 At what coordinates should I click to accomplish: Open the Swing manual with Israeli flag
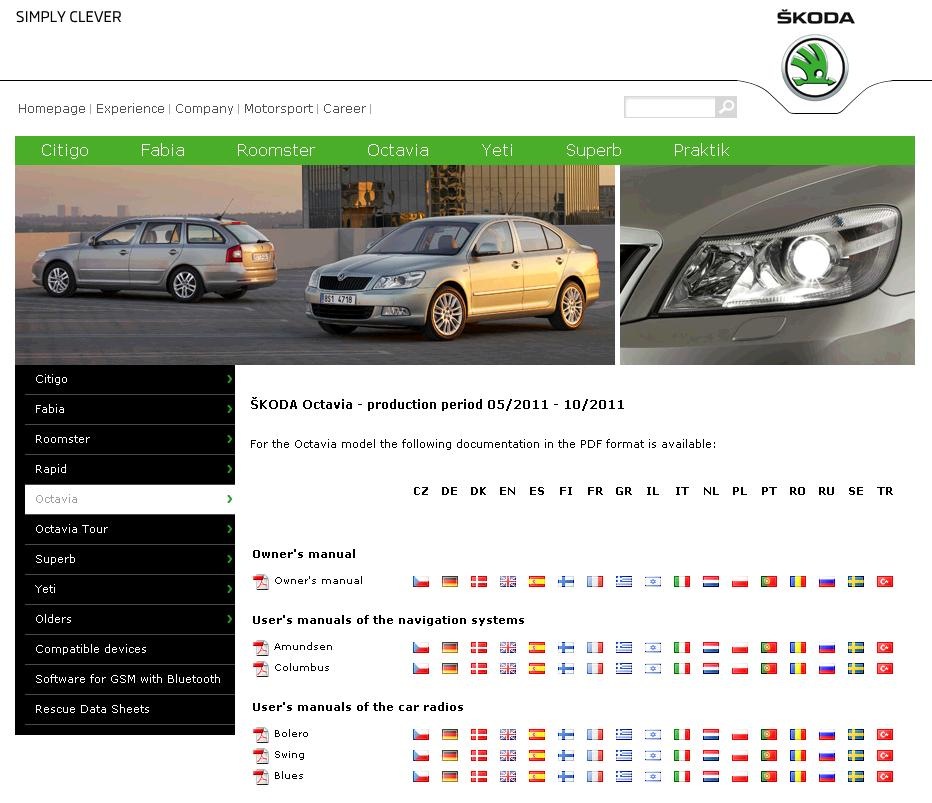point(653,755)
